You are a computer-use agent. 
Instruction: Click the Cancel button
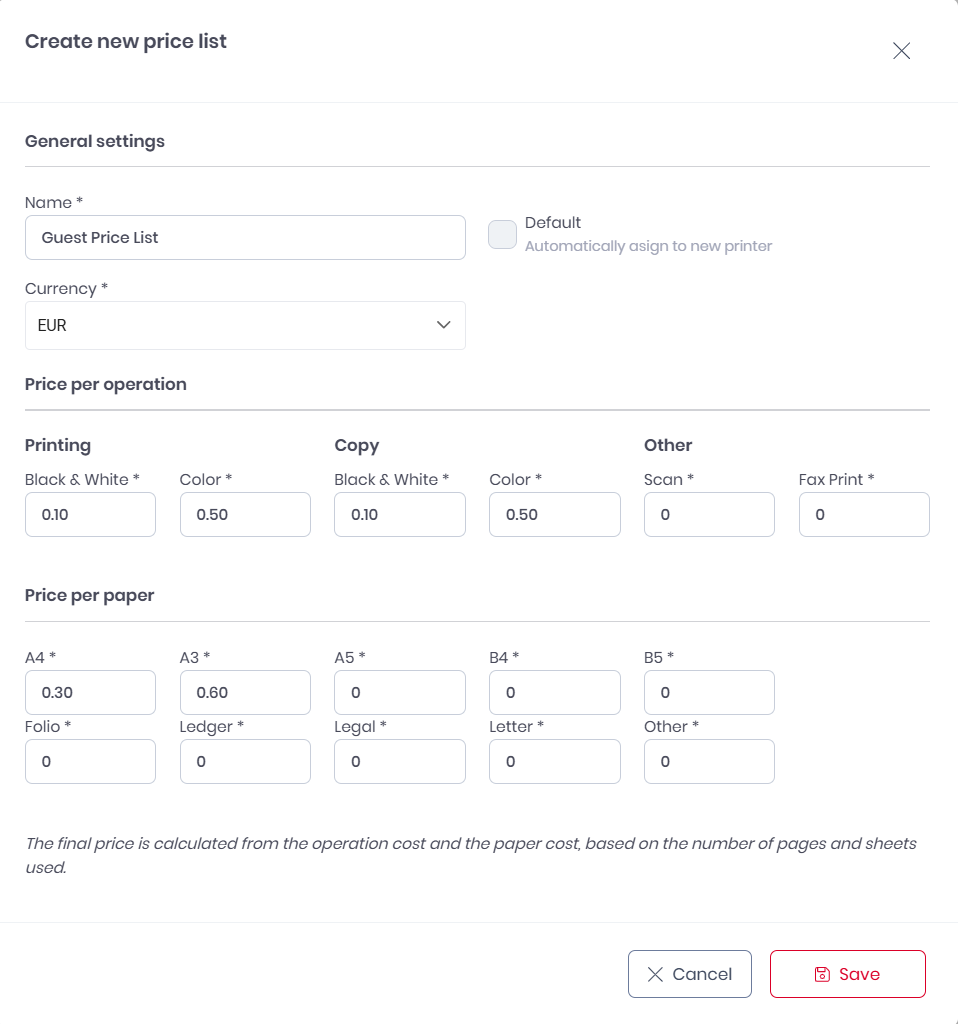690,974
